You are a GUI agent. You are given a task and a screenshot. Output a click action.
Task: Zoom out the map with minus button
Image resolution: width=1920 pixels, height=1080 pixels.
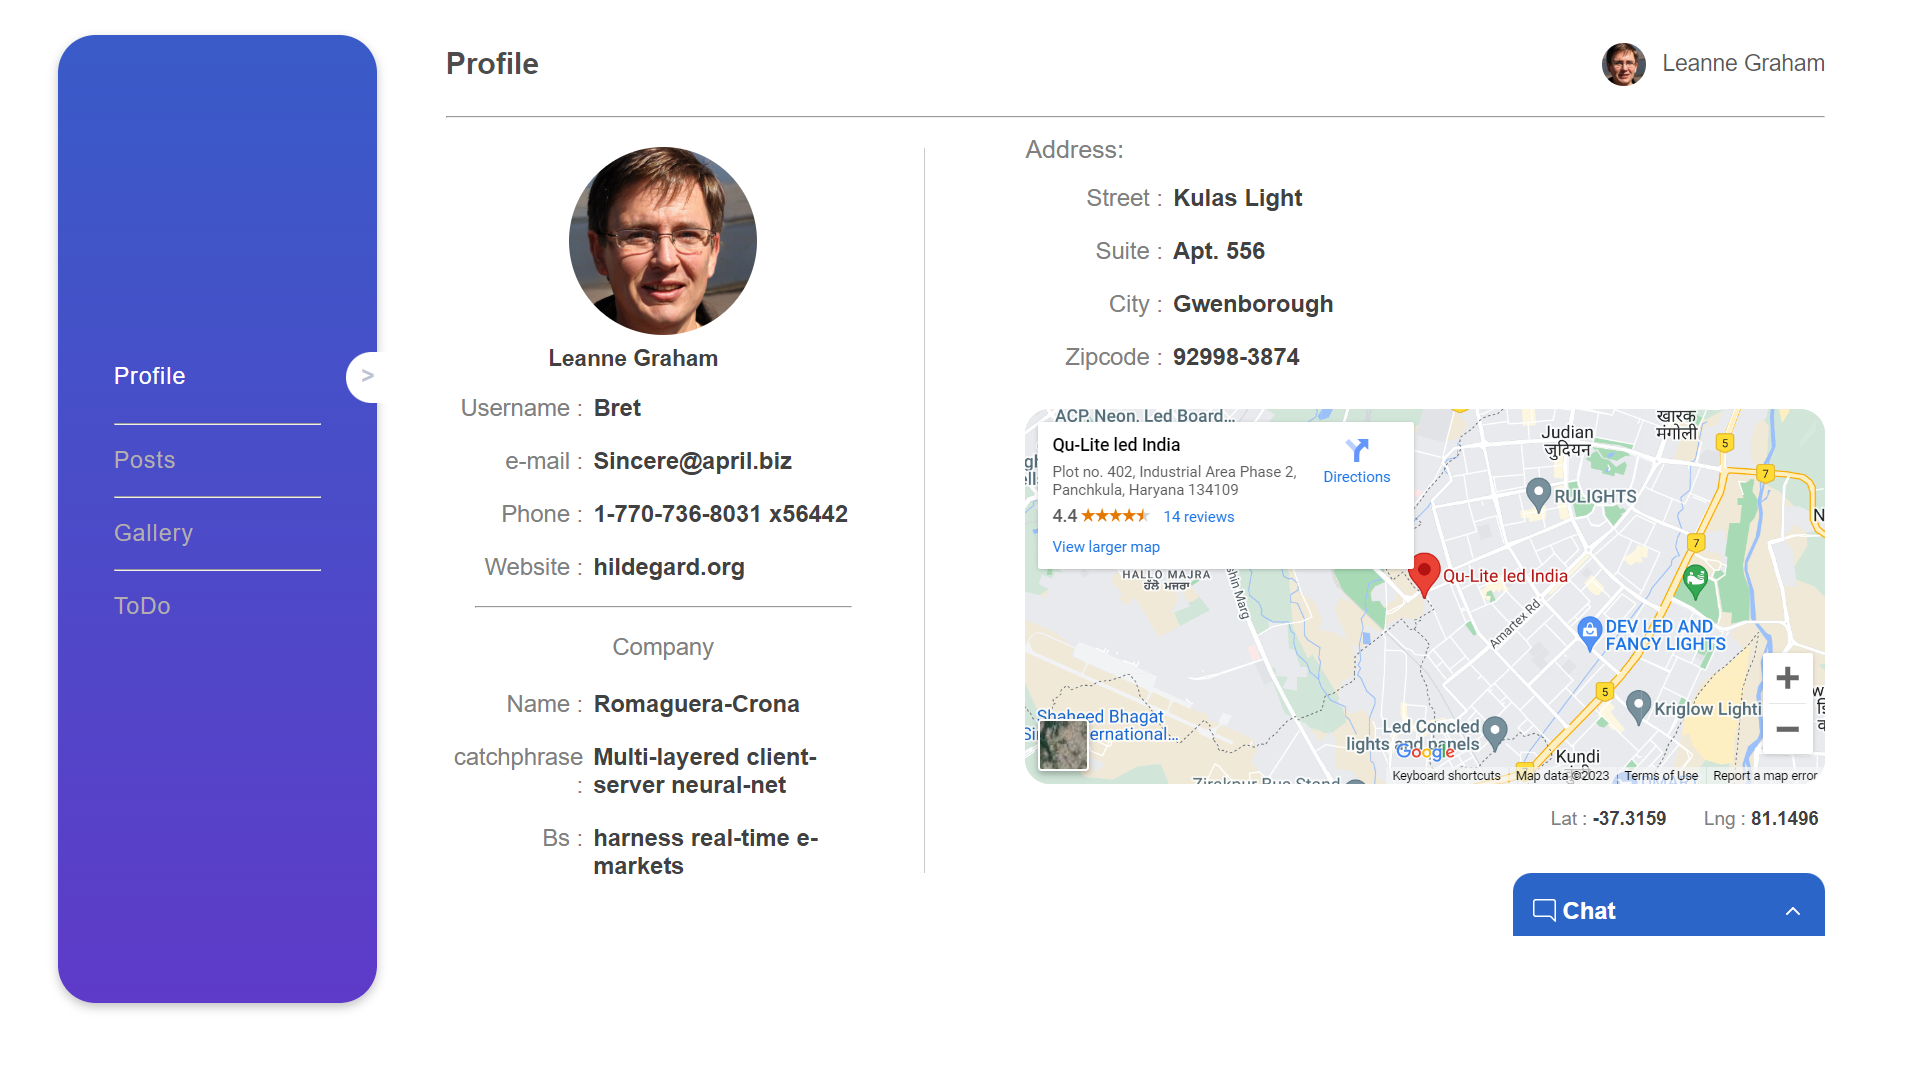(x=1787, y=729)
